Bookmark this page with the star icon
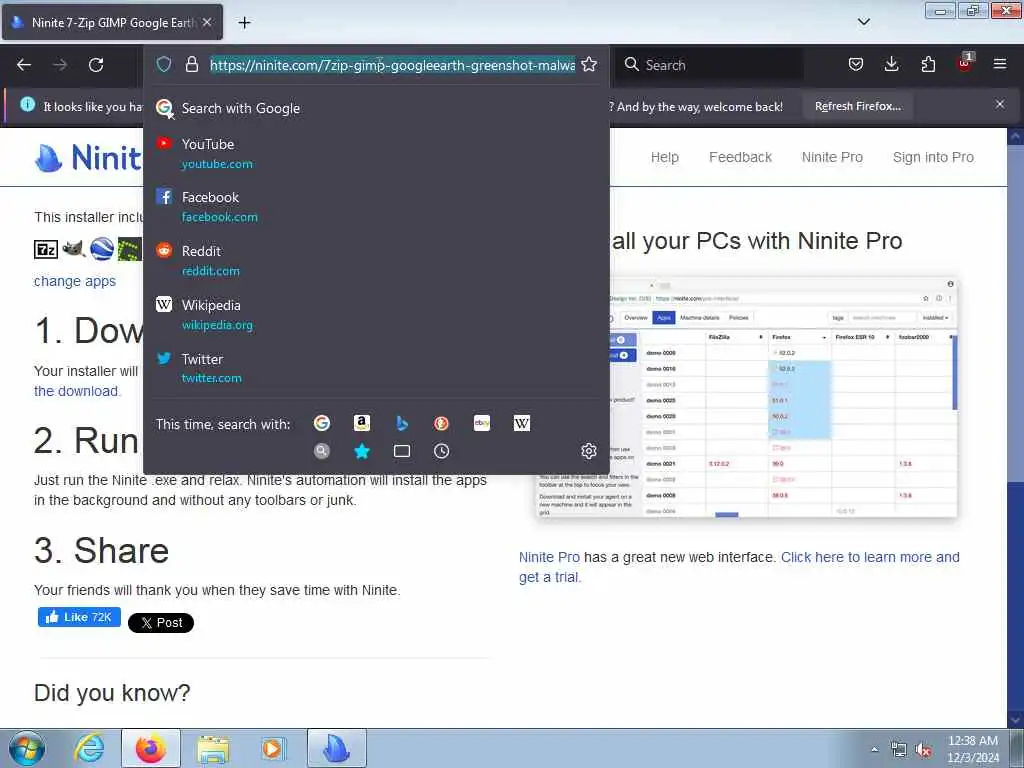 [x=589, y=64]
